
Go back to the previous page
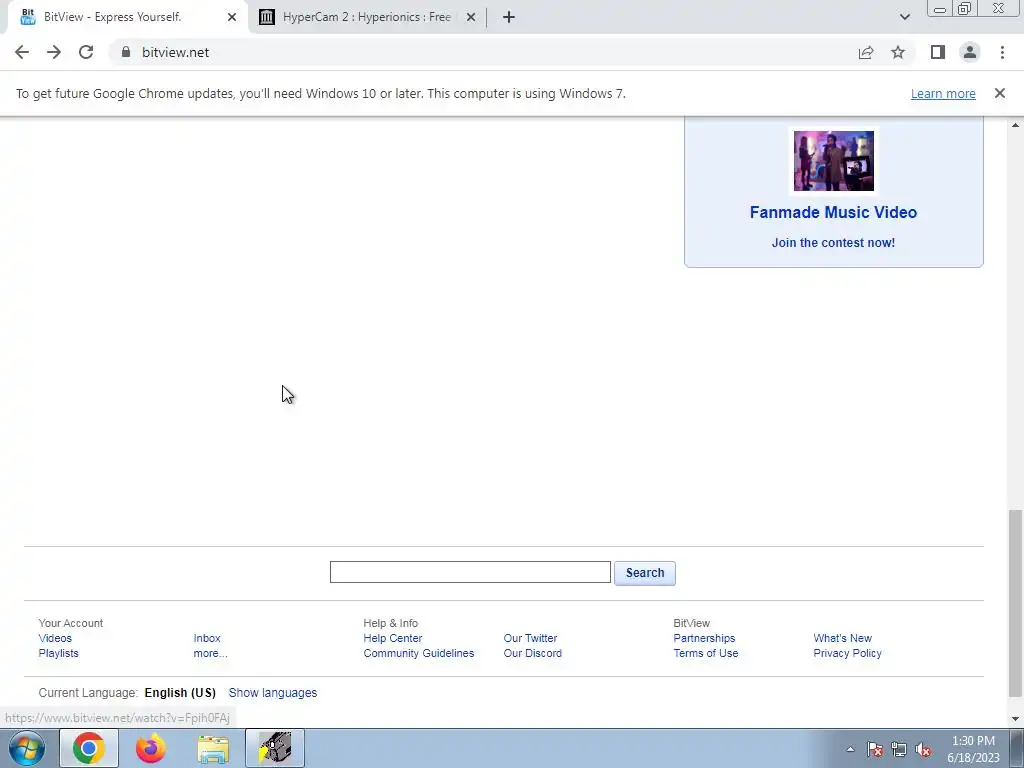[x=22, y=52]
